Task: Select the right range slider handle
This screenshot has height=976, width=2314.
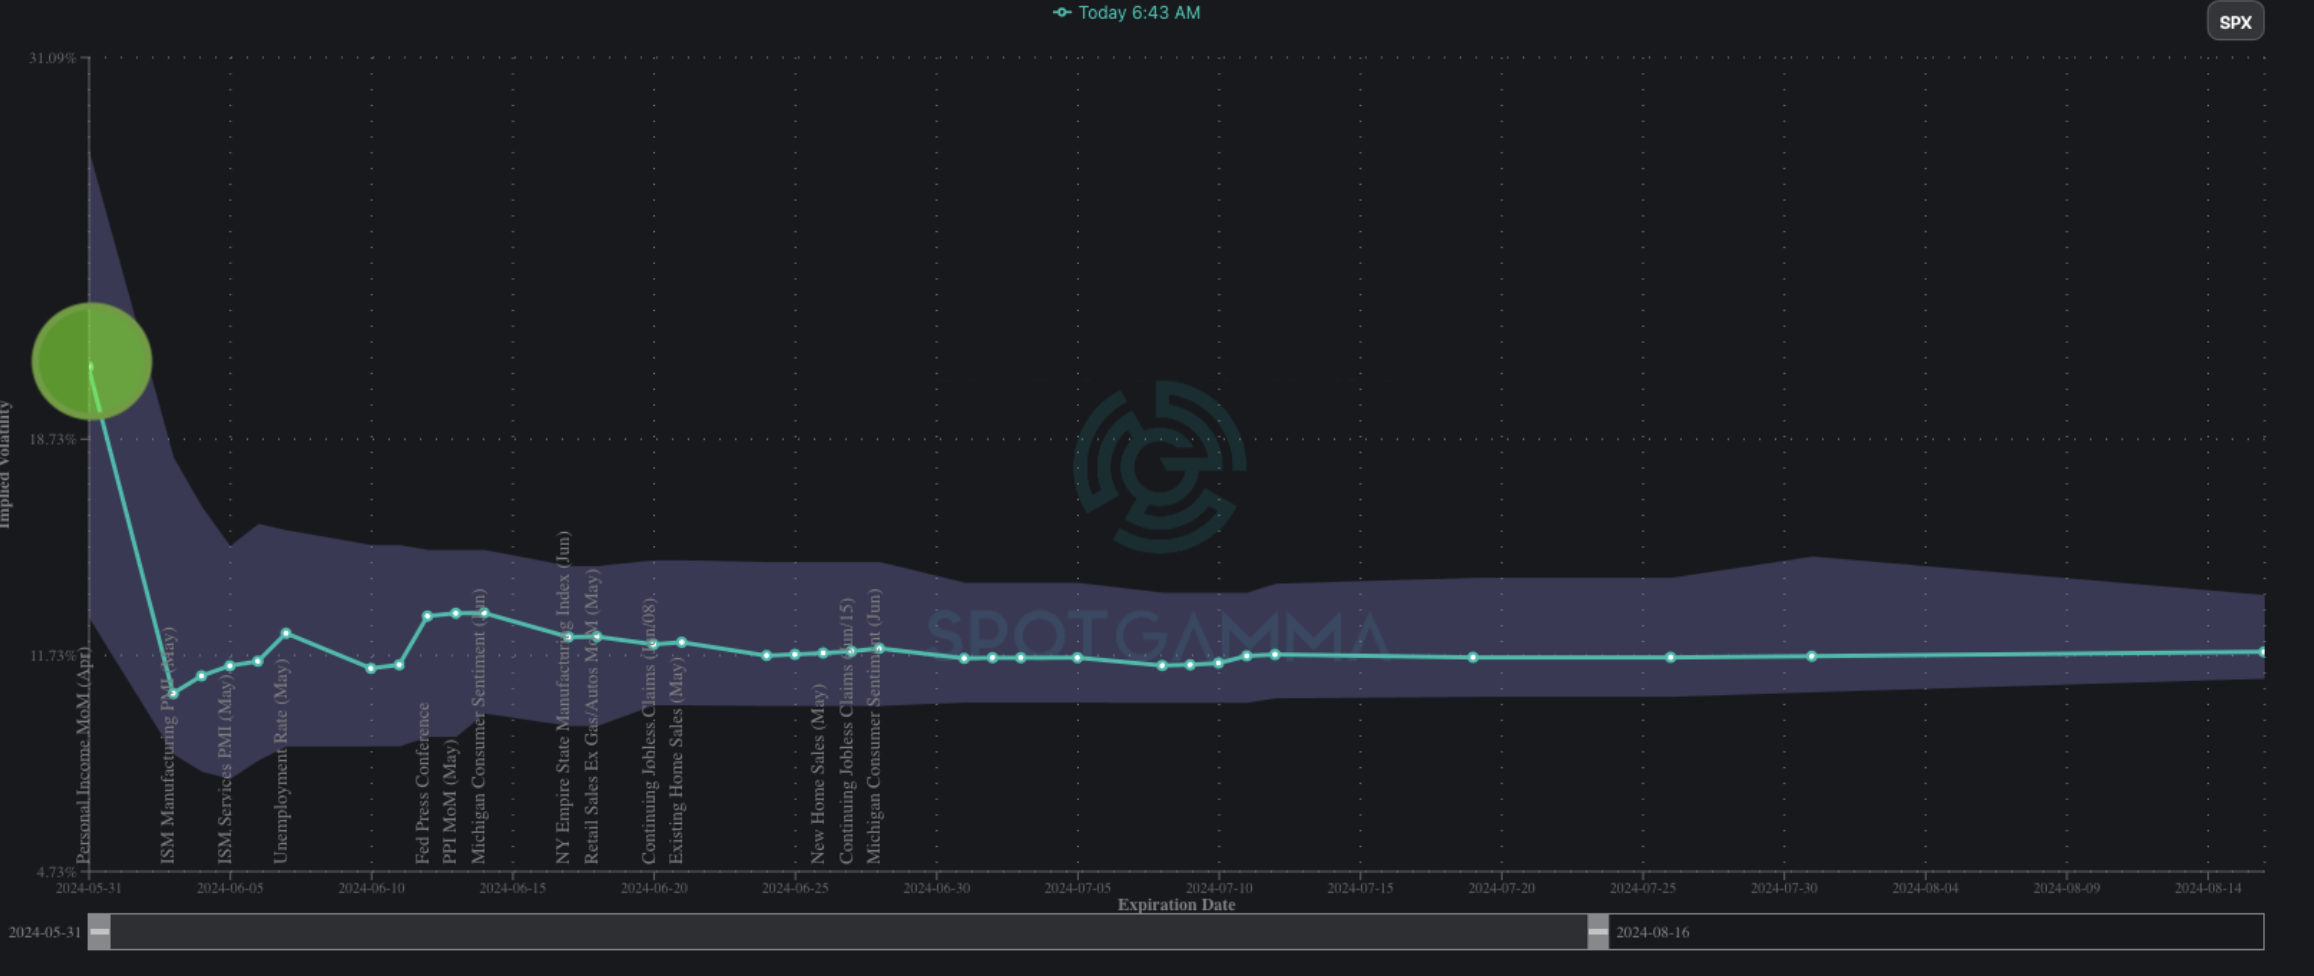Action: (x=1598, y=932)
